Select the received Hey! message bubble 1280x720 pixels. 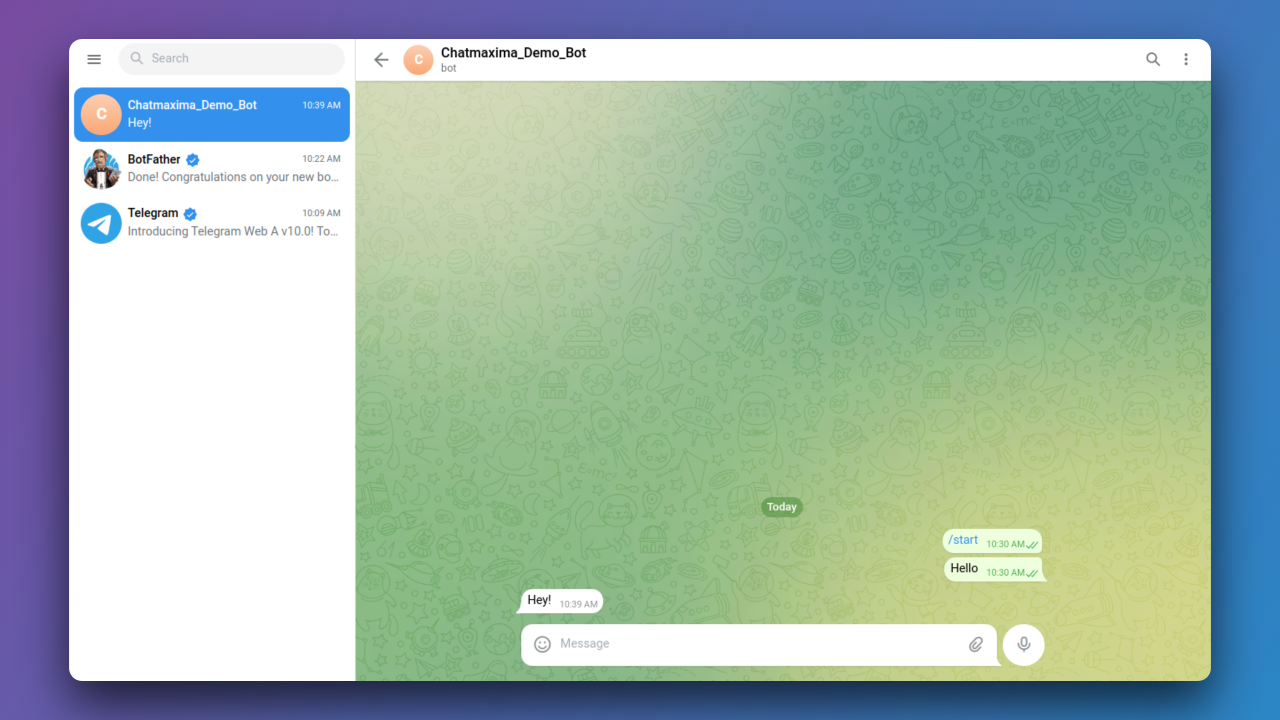561,601
